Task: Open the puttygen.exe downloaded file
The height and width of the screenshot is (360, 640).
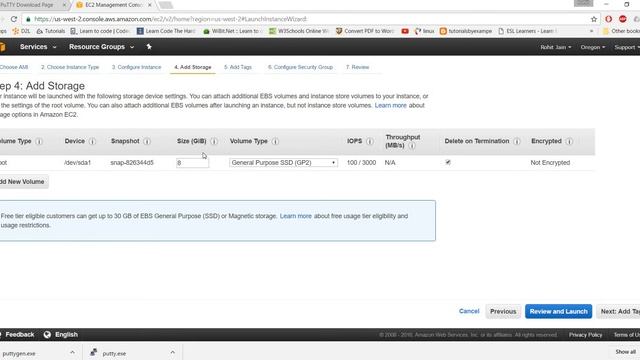Action: (x=20, y=353)
